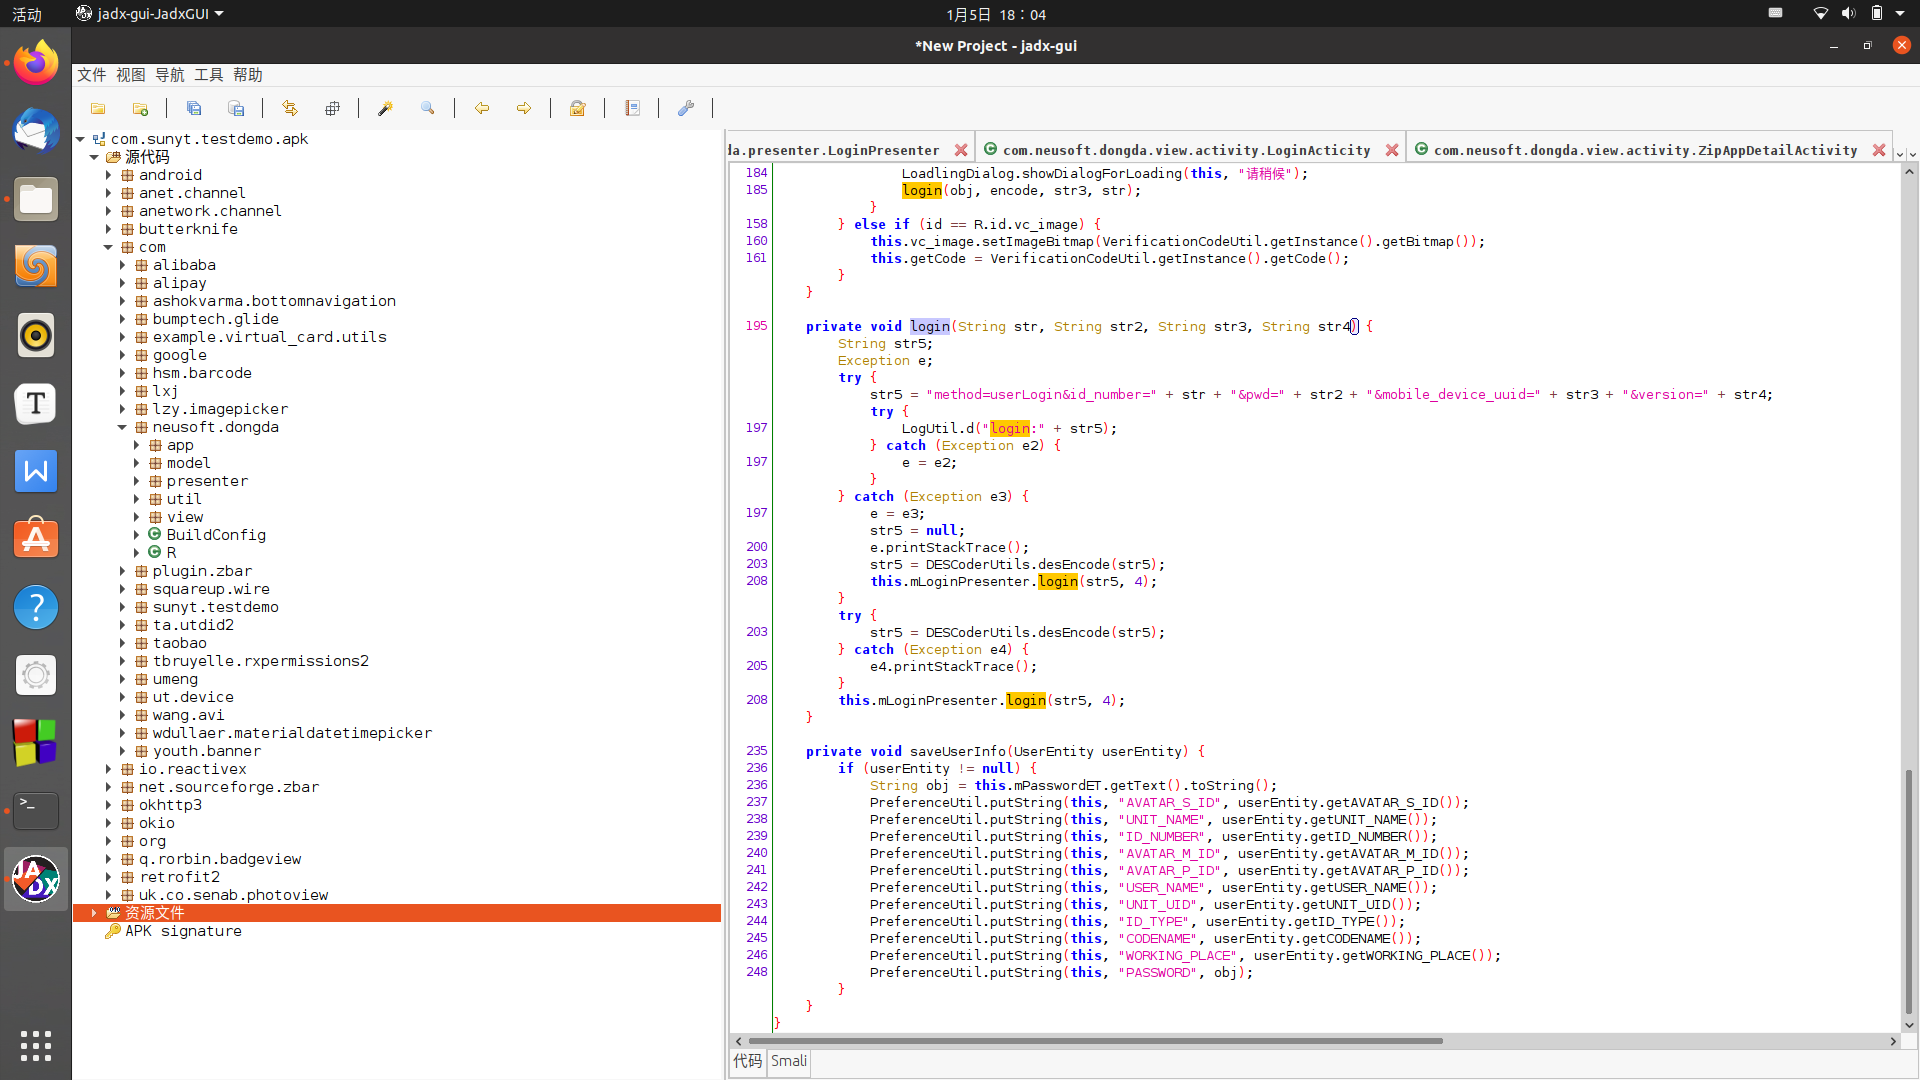
Task: Click the Add files toolbar icon
Action: [140, 108]
